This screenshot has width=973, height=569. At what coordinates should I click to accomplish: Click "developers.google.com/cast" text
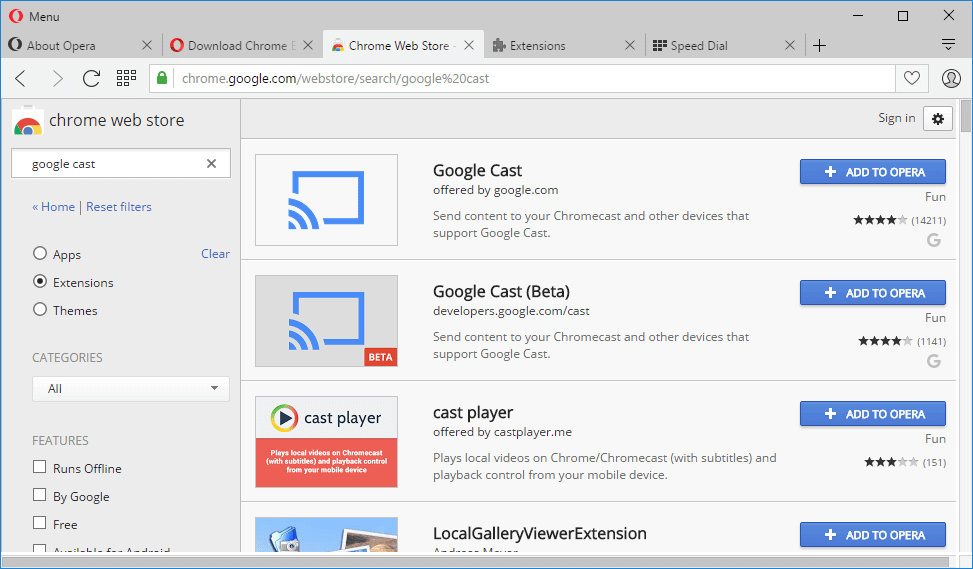point(511,311)
